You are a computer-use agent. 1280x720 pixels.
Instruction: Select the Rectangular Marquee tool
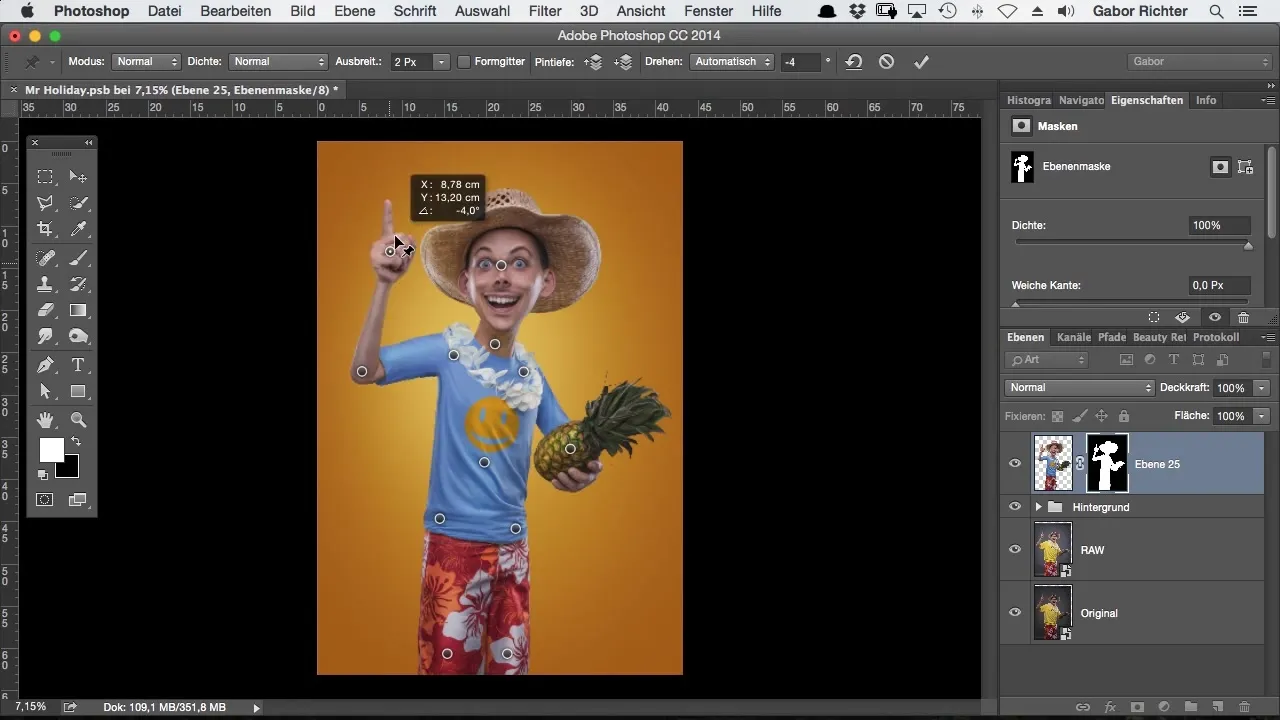(x=45, y=177)
